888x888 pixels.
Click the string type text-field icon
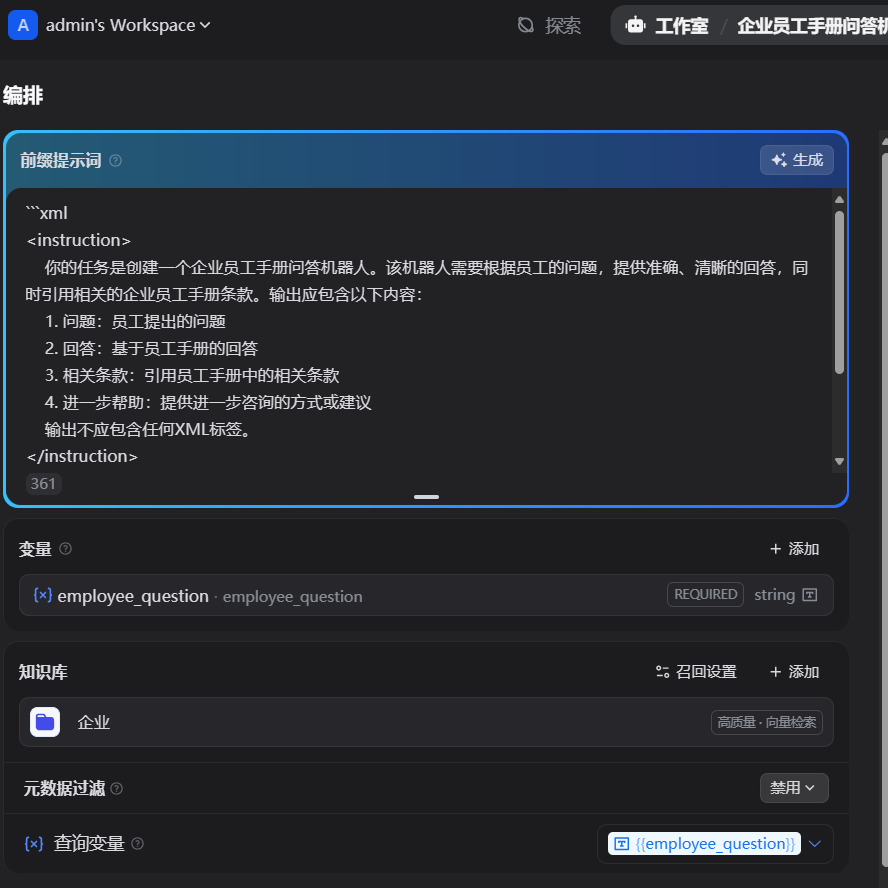point(810,595)
